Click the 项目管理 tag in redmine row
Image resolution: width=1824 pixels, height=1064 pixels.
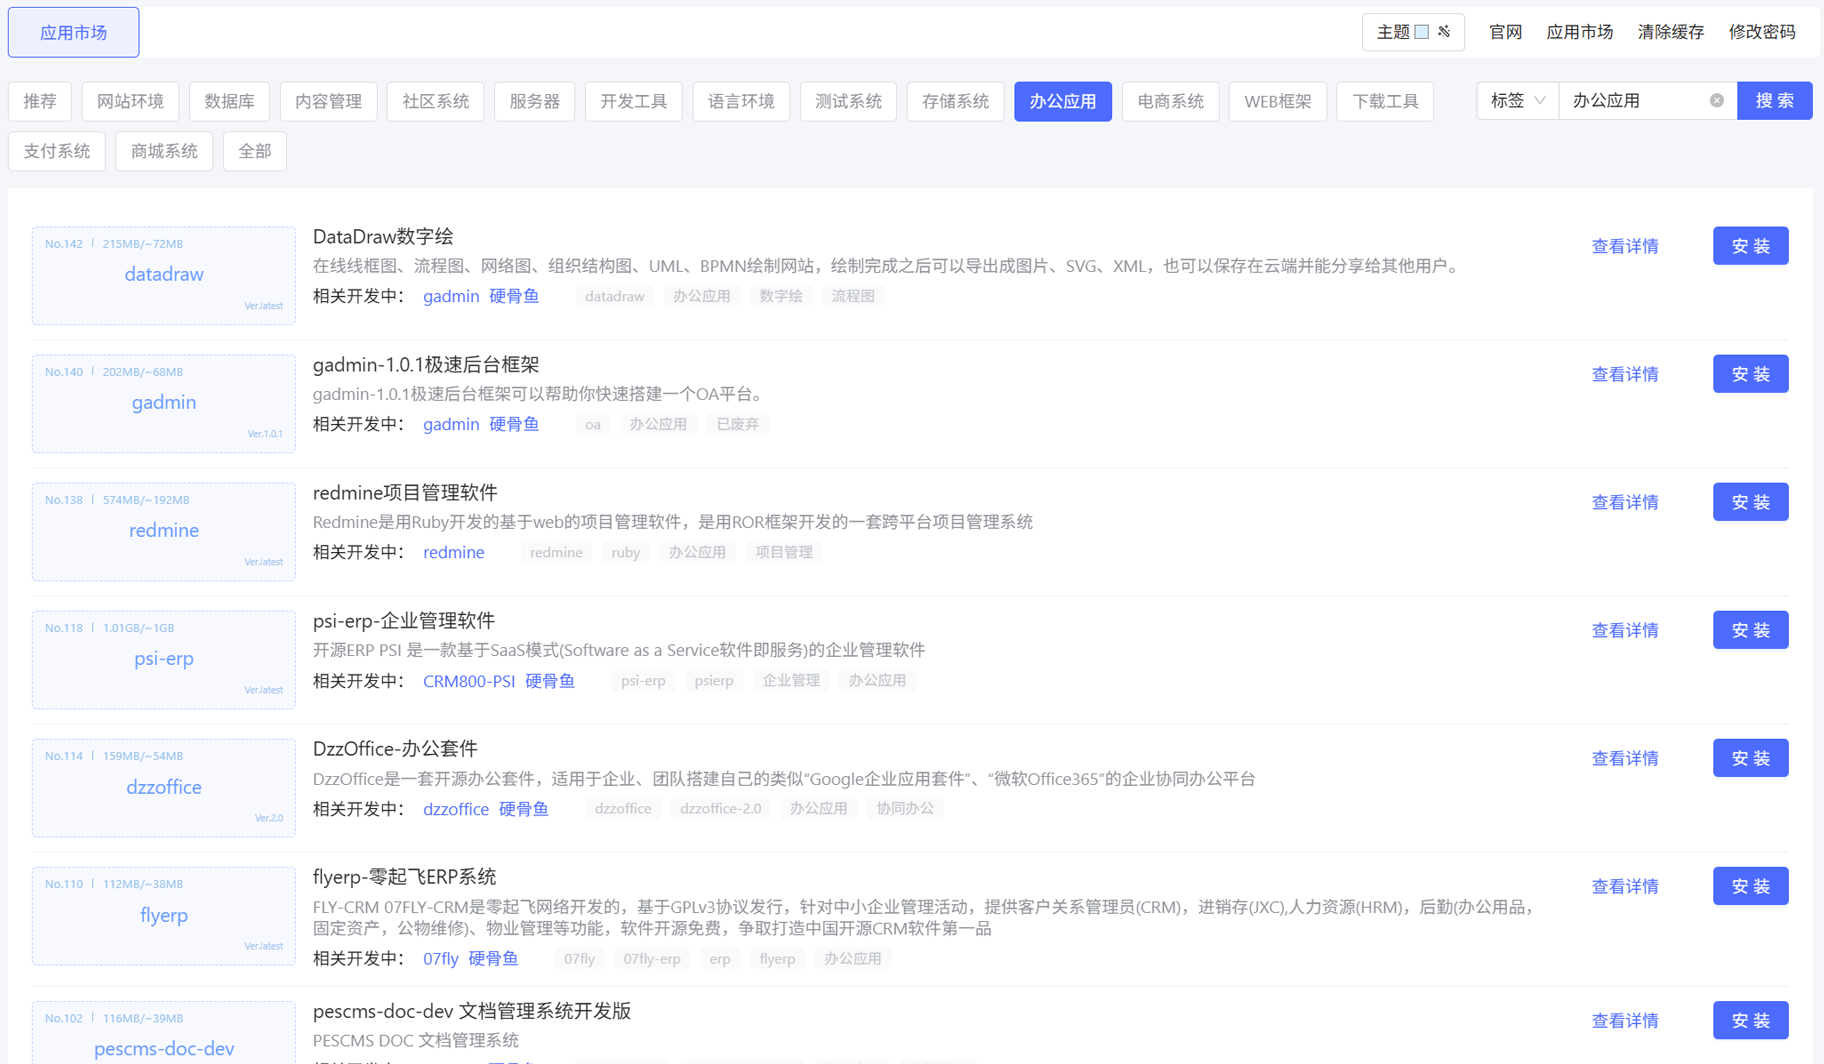pos(784,552)
